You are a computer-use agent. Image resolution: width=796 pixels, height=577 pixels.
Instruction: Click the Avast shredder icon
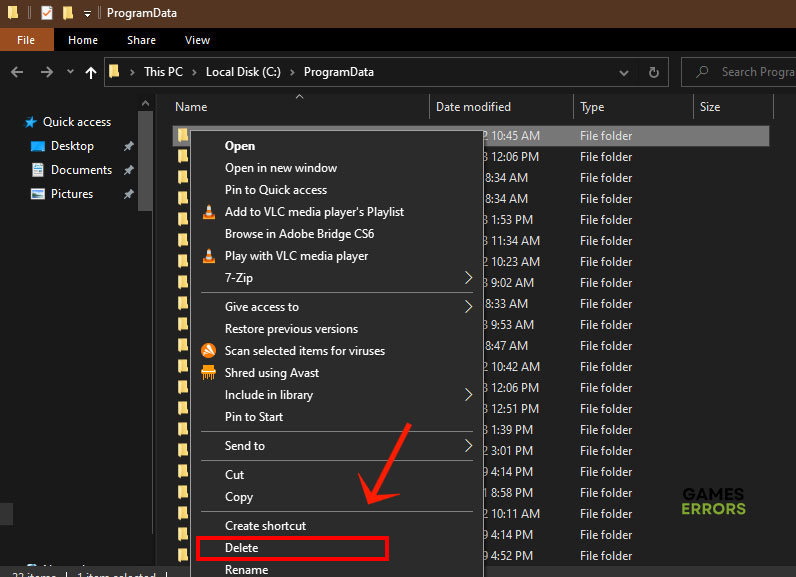point(209,373)
